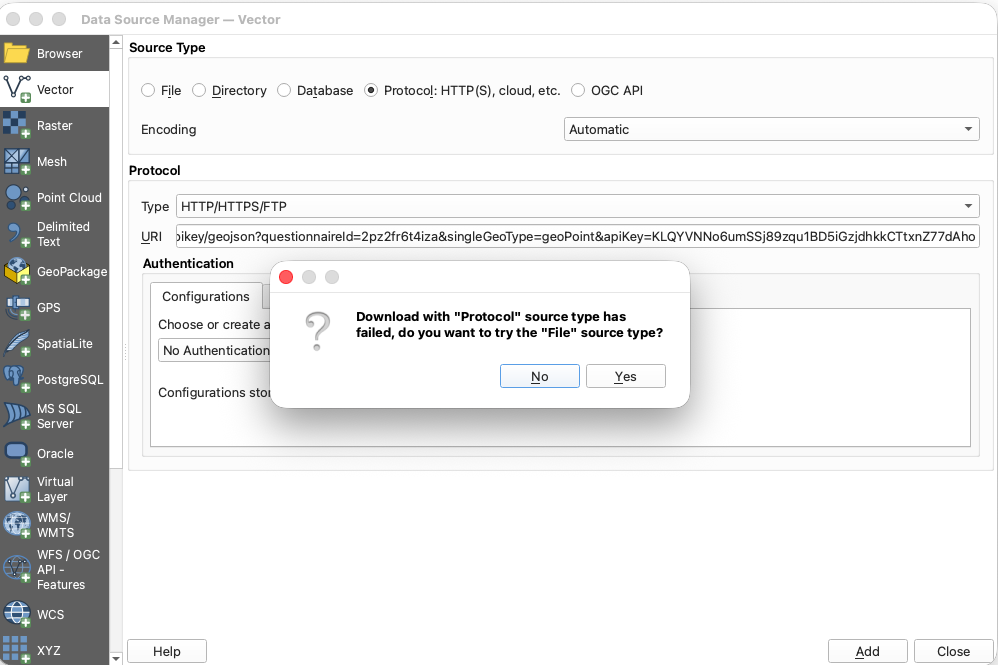Screen dimensions: 998x665
Task: Select the WMS/WMTS globe icon
Action: pyautogui.click(x=17, y=525)
